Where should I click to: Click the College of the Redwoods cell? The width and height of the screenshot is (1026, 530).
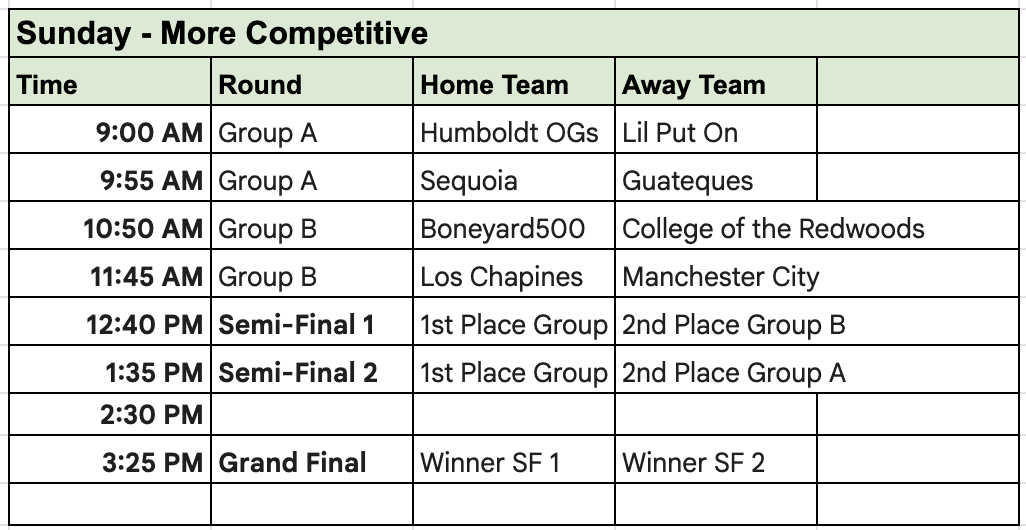tap(772, 229)
